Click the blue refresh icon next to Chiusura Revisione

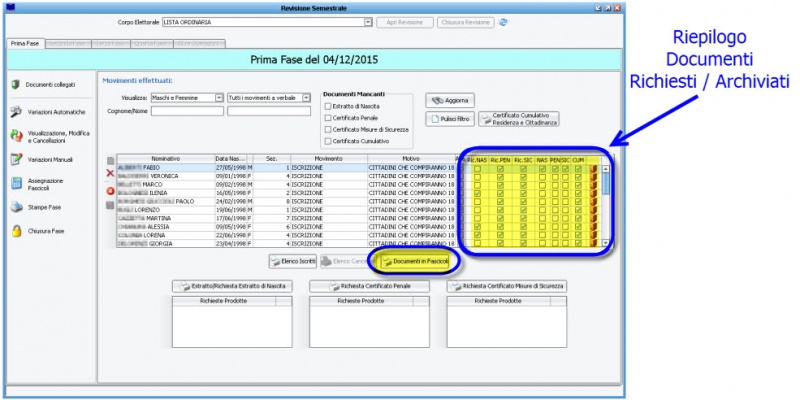pos(503,21)
